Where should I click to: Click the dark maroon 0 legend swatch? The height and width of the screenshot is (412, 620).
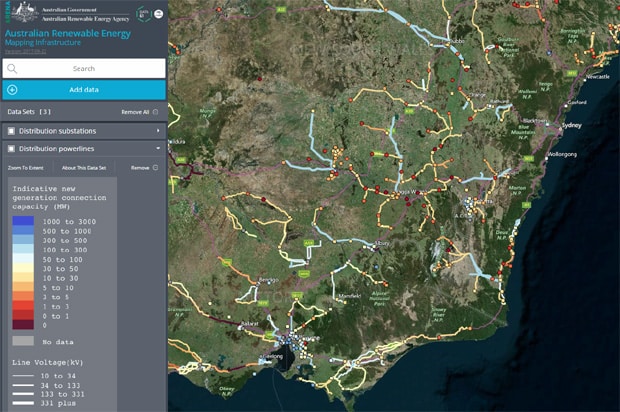click(23, 325)
